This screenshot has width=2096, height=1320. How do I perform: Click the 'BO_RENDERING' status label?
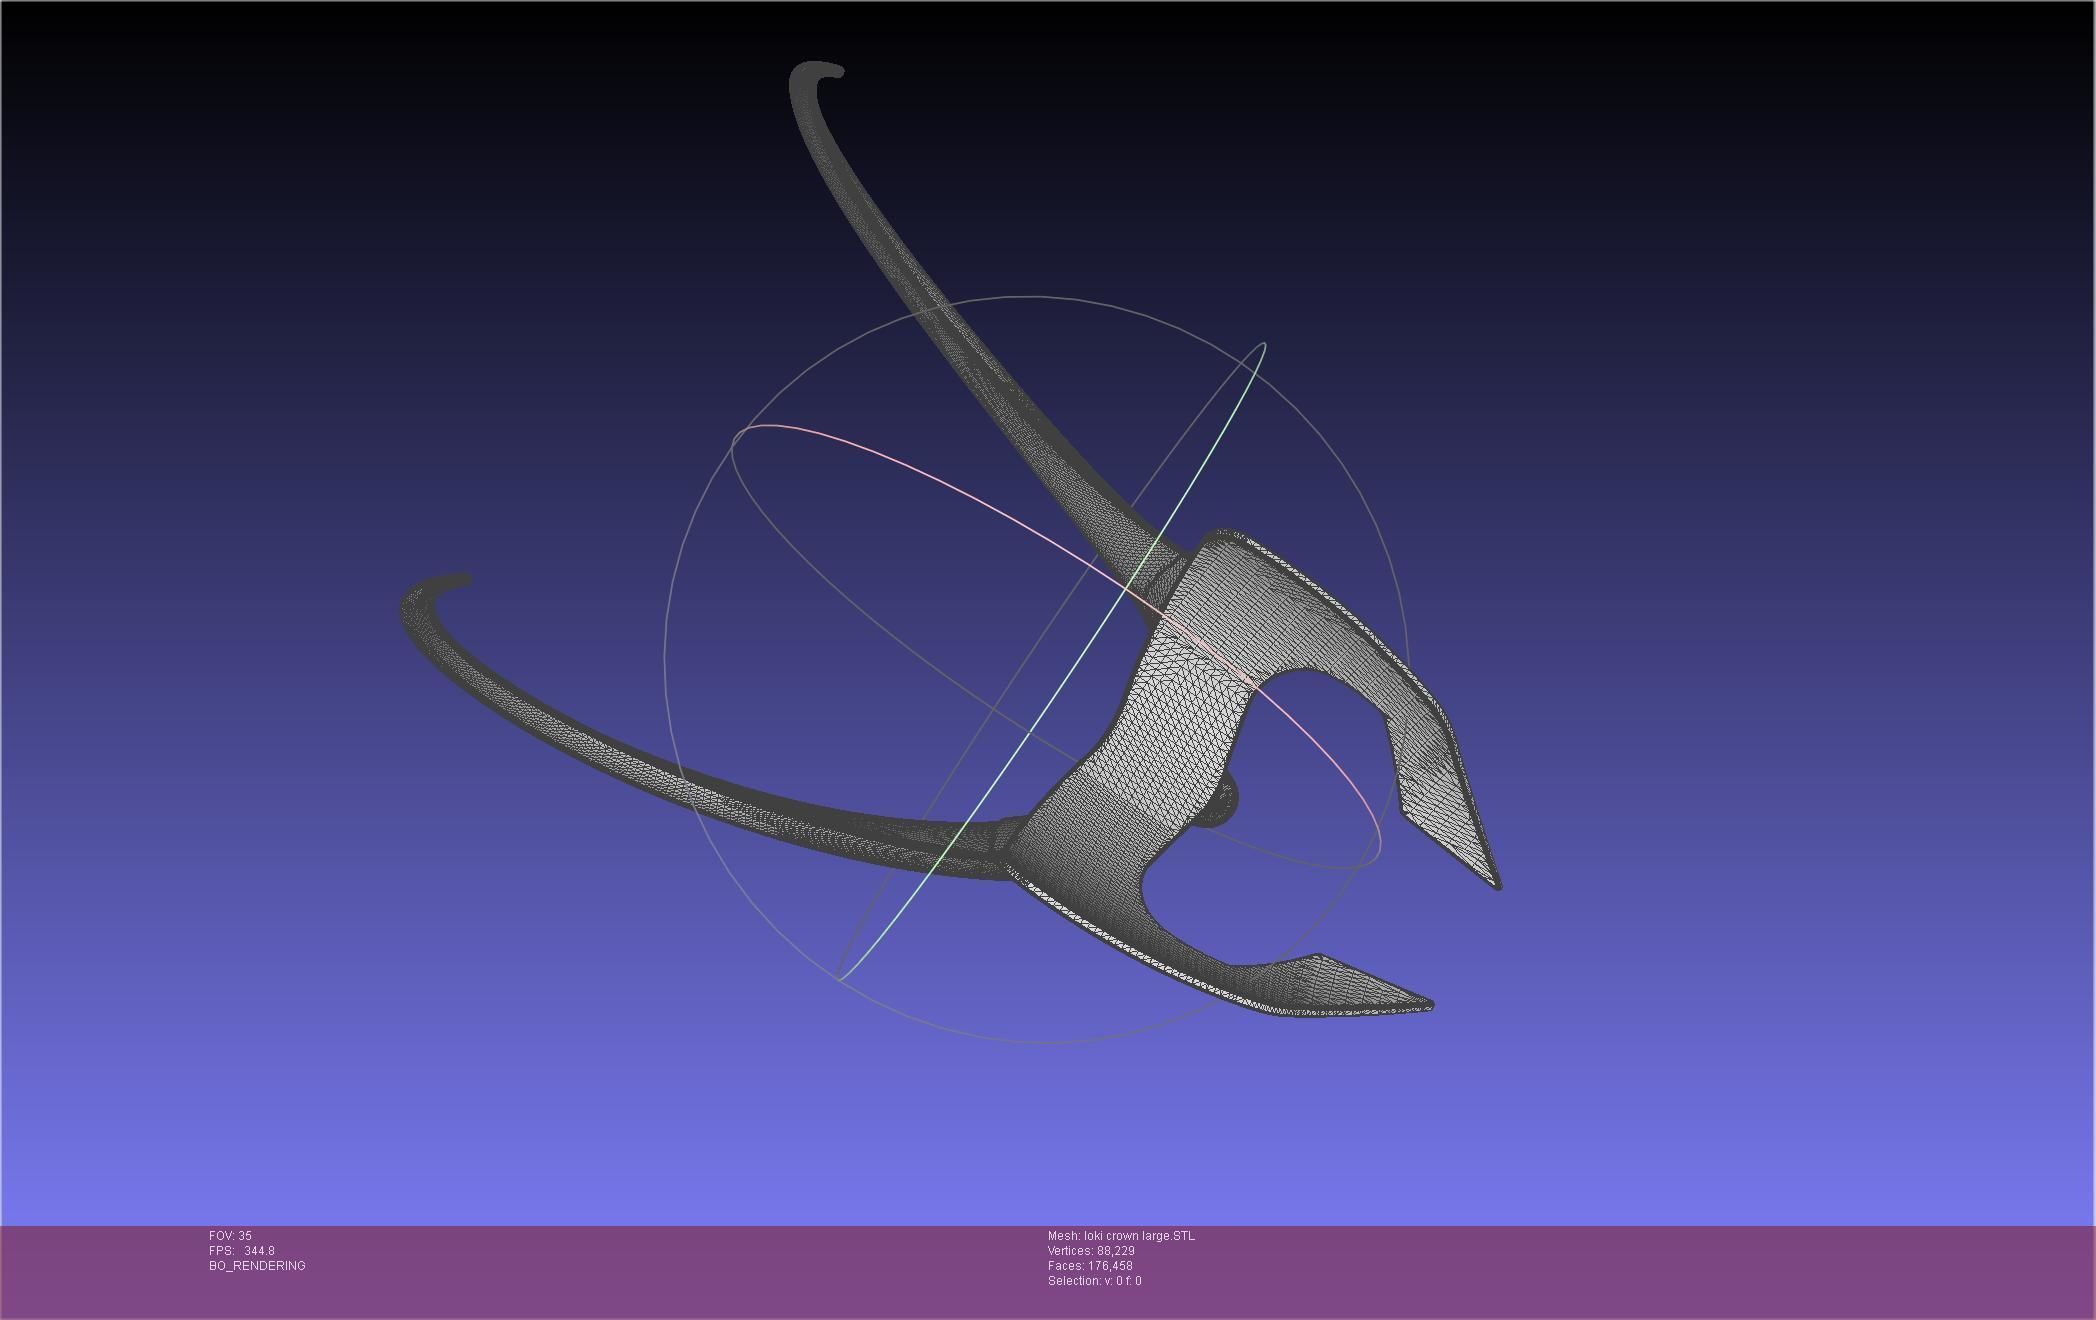257,1266
